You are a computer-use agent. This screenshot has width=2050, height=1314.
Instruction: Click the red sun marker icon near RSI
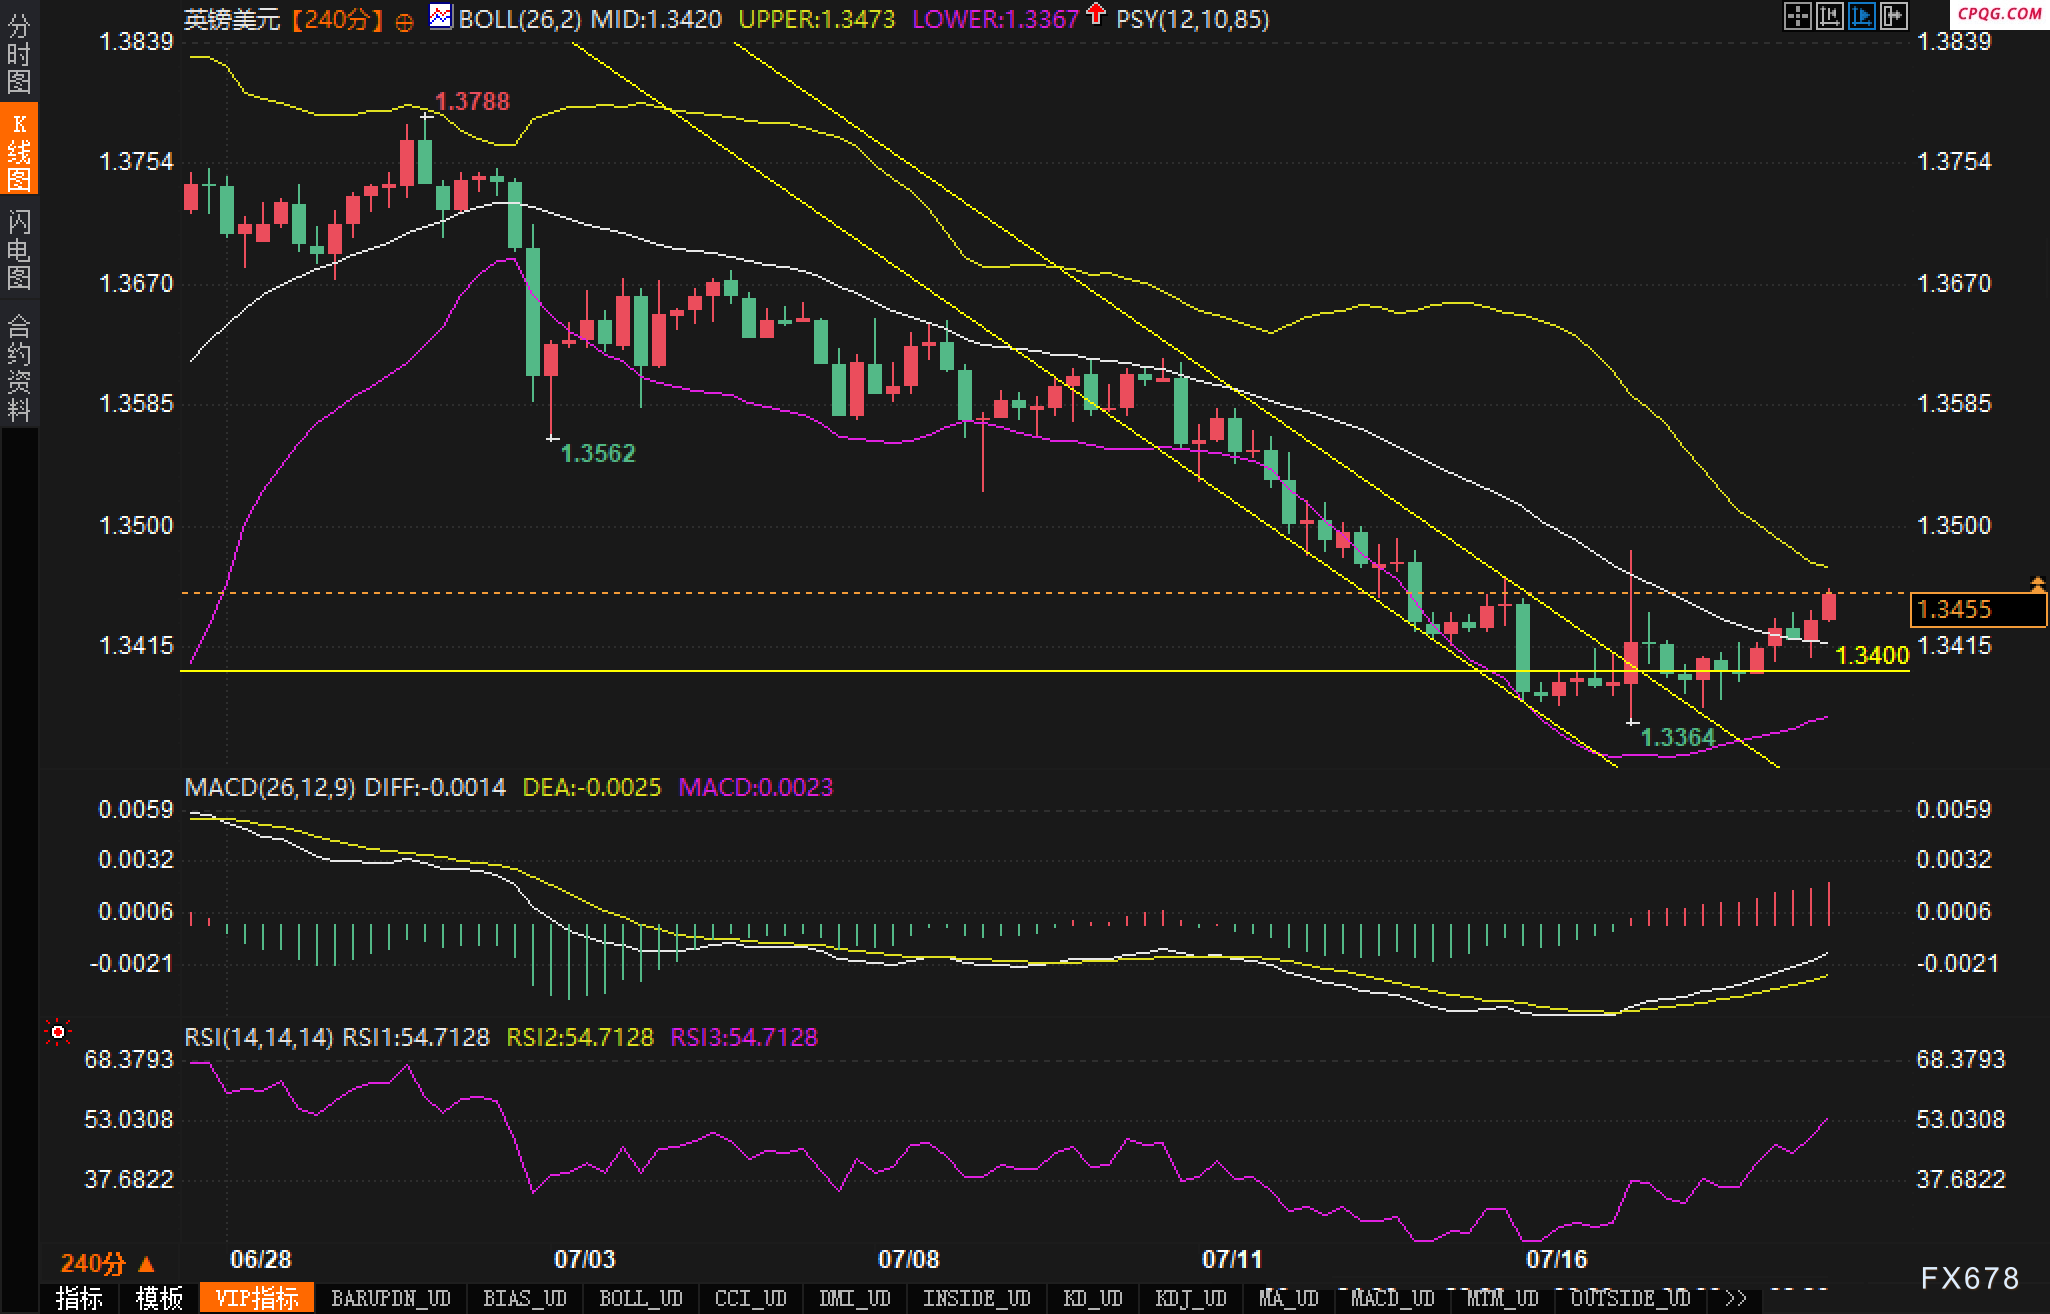point(58,1031)
